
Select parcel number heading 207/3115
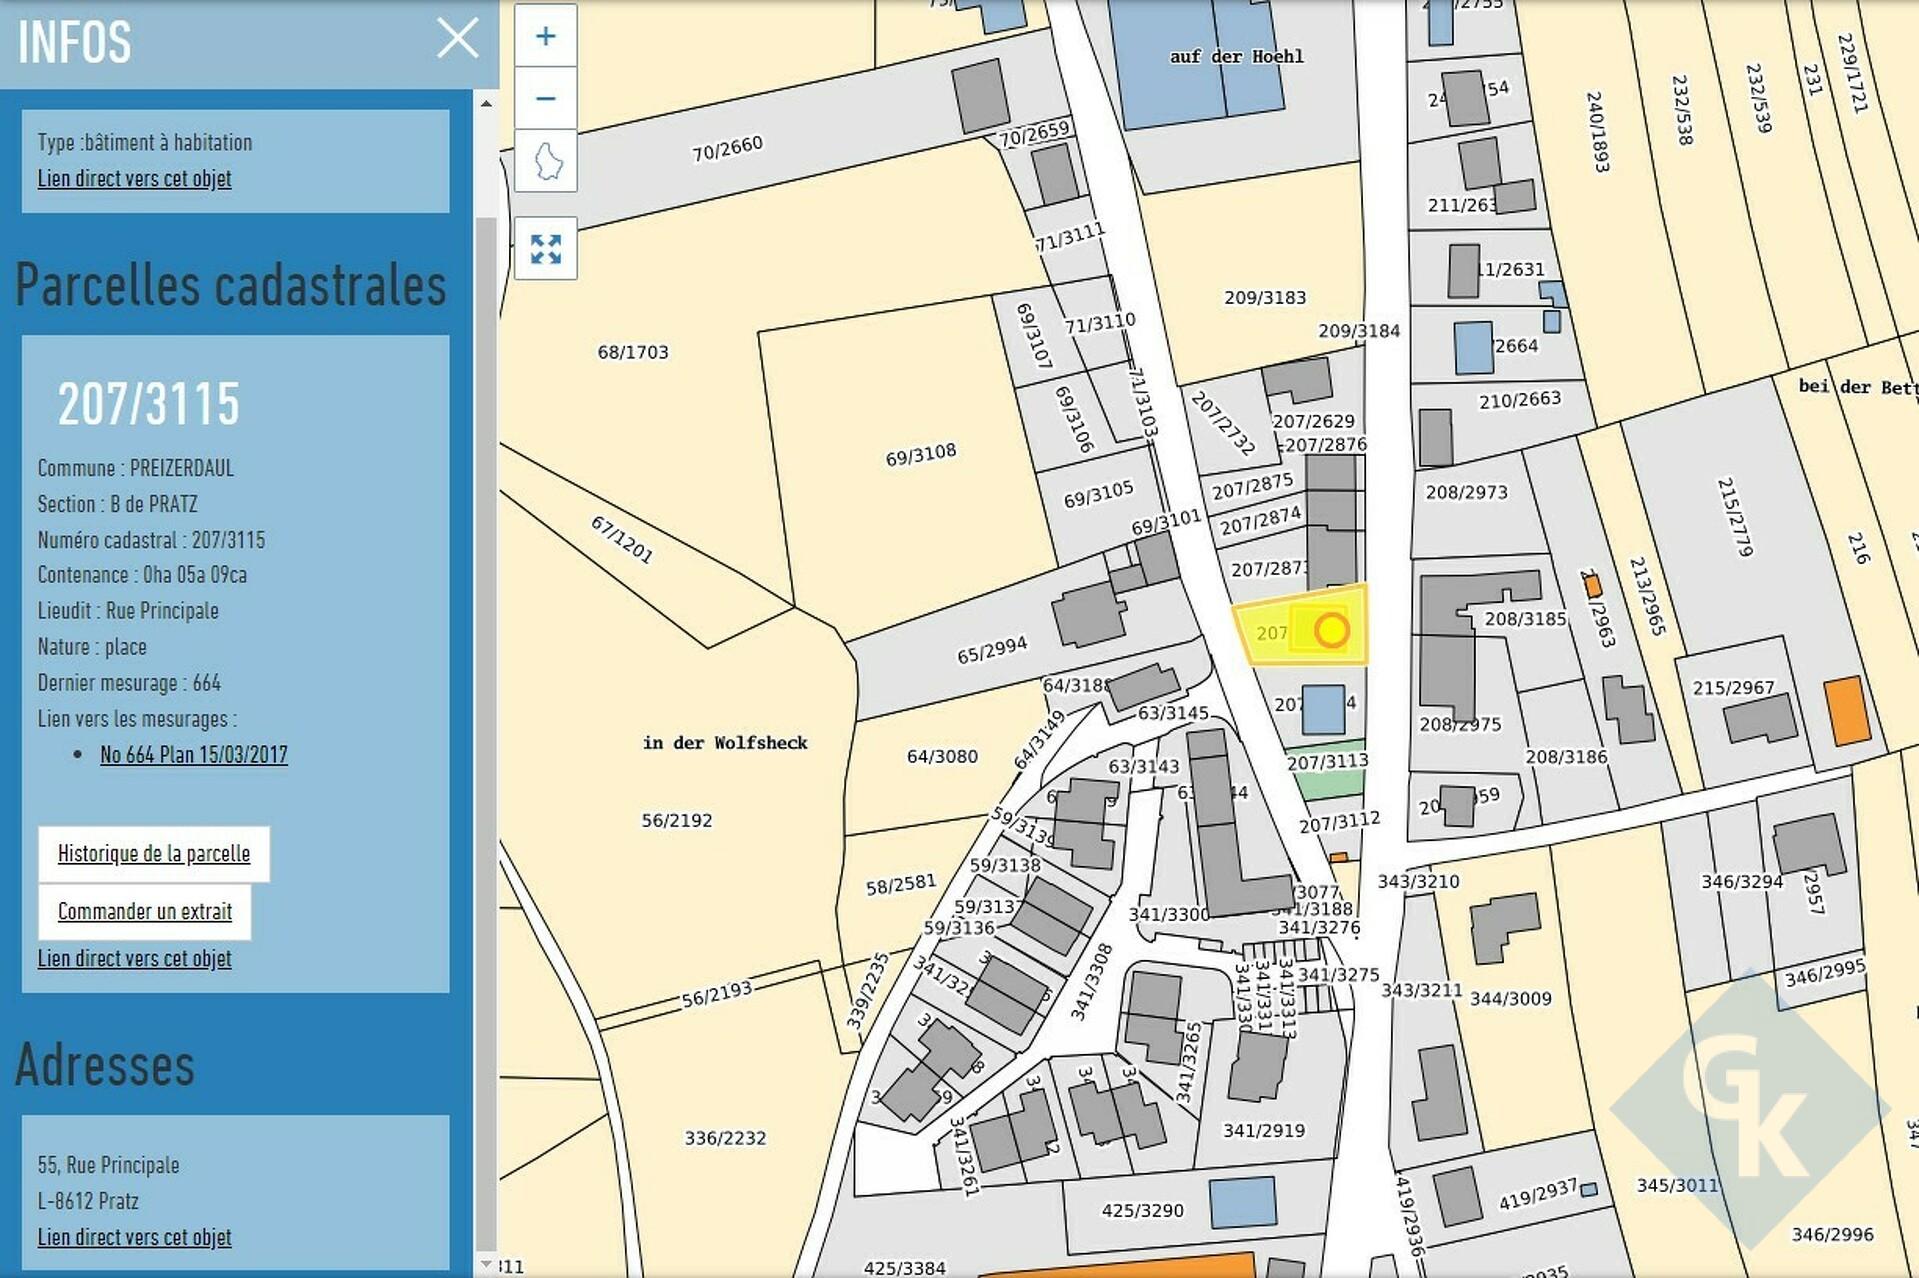pos(148,404)
